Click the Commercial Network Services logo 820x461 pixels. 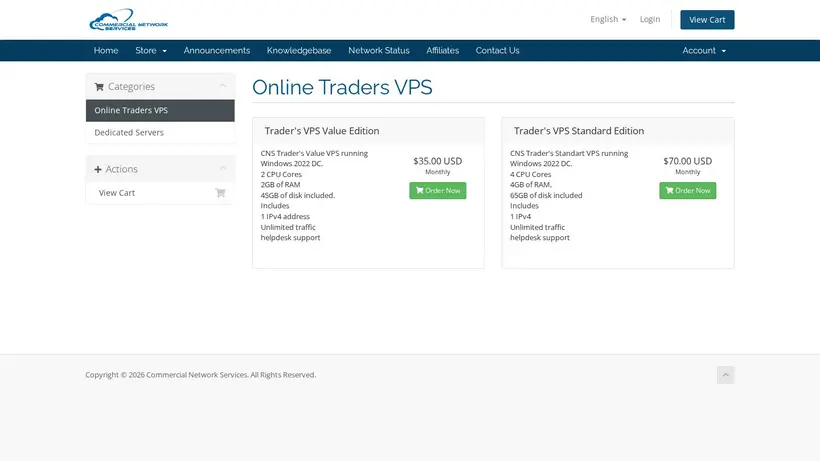(129, 20)
